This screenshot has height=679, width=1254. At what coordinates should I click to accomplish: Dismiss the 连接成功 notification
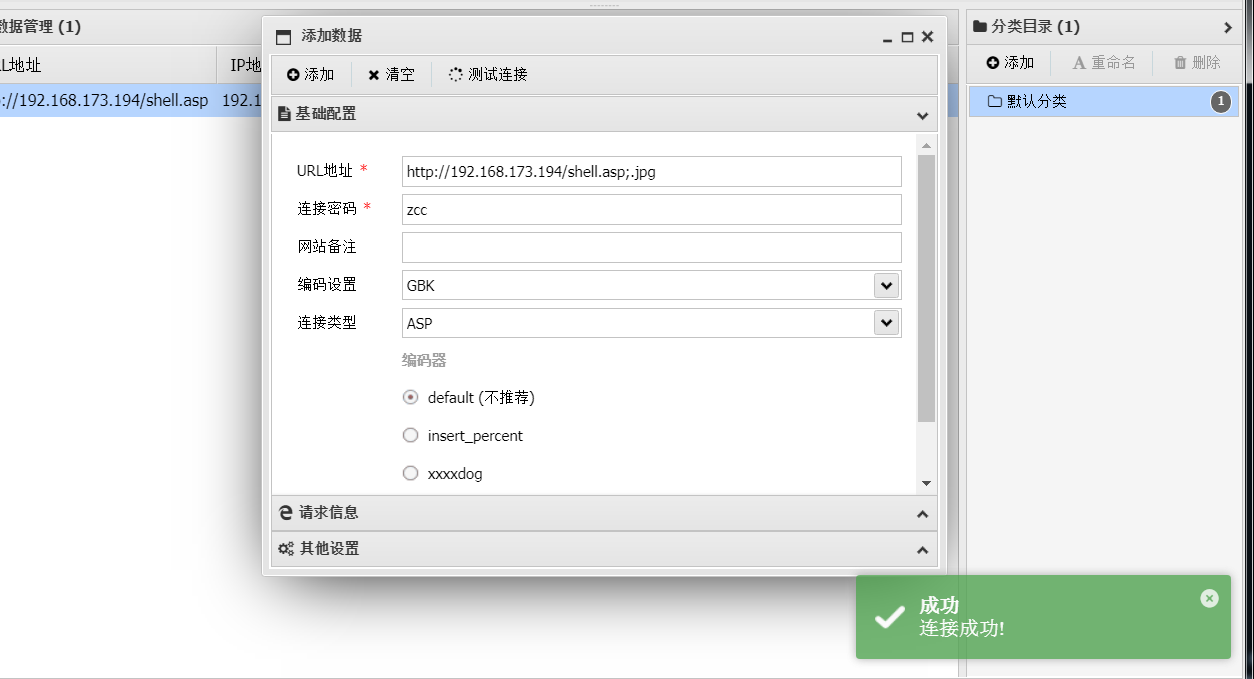pos(1210,598)
